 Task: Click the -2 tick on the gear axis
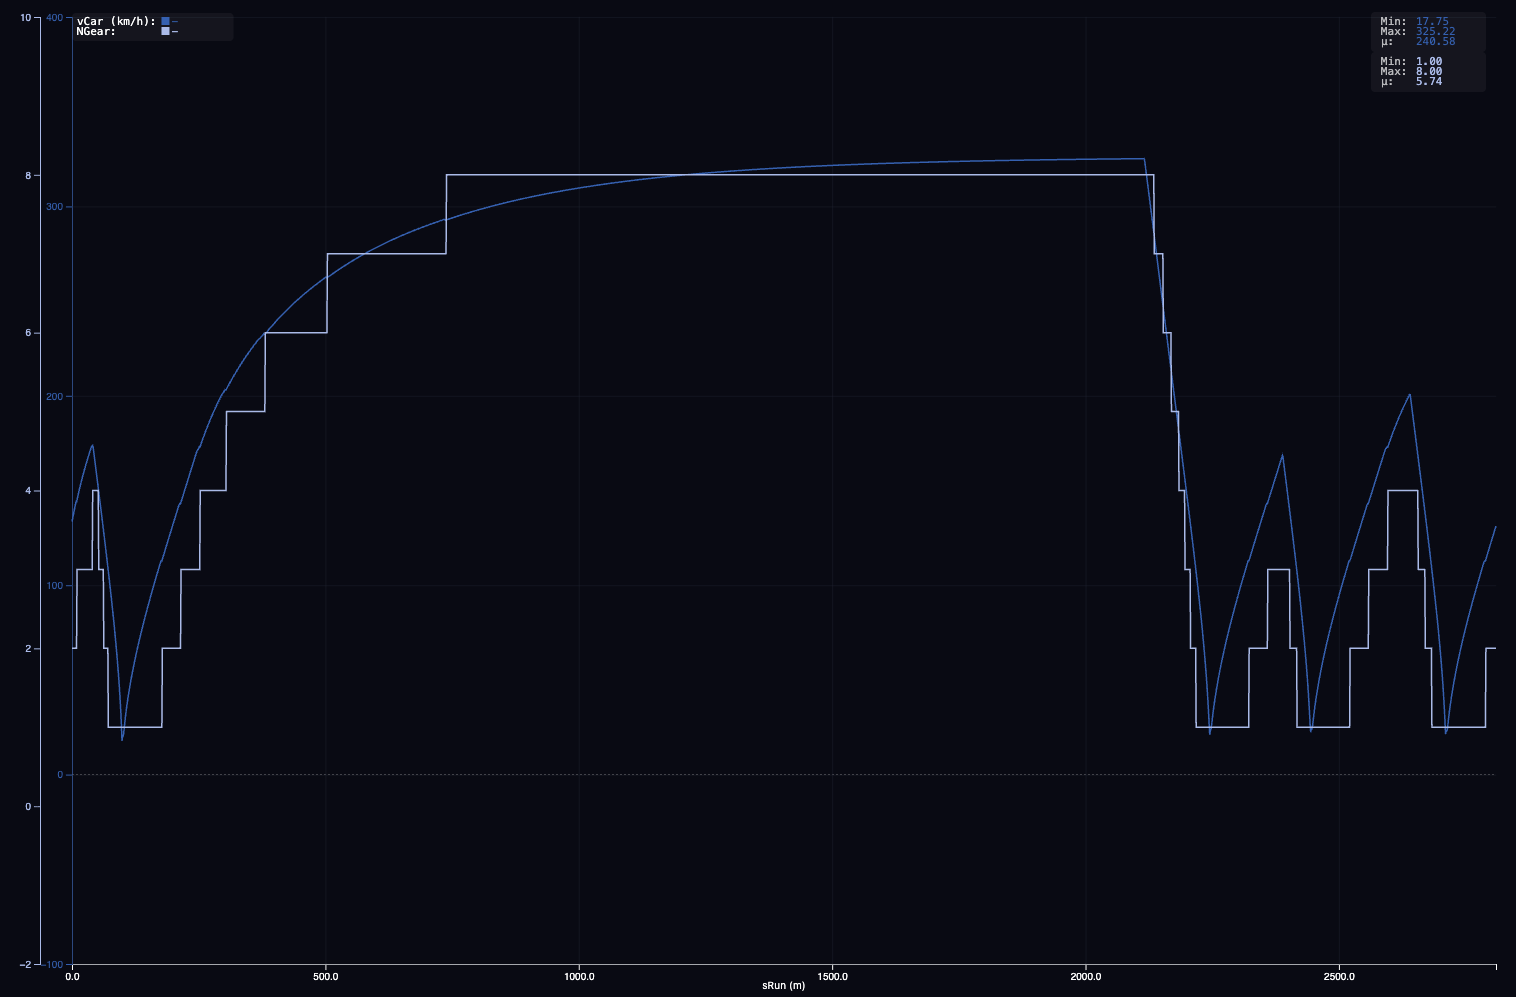25,964
